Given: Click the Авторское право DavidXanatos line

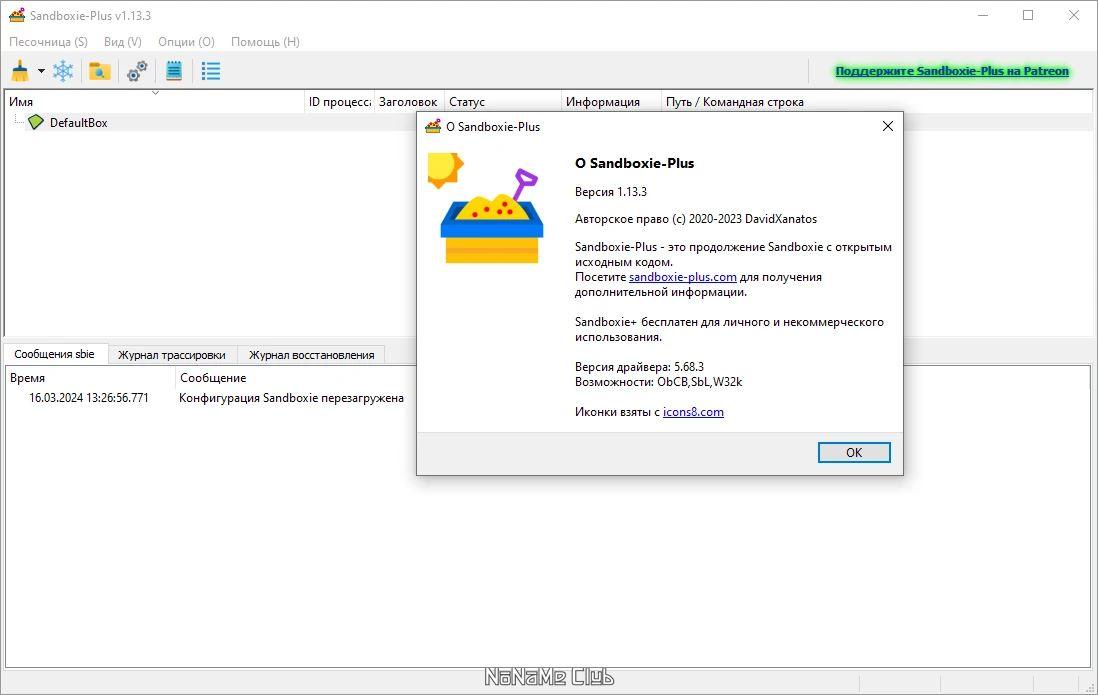Looking at the screenshot, I should (696, 219).
